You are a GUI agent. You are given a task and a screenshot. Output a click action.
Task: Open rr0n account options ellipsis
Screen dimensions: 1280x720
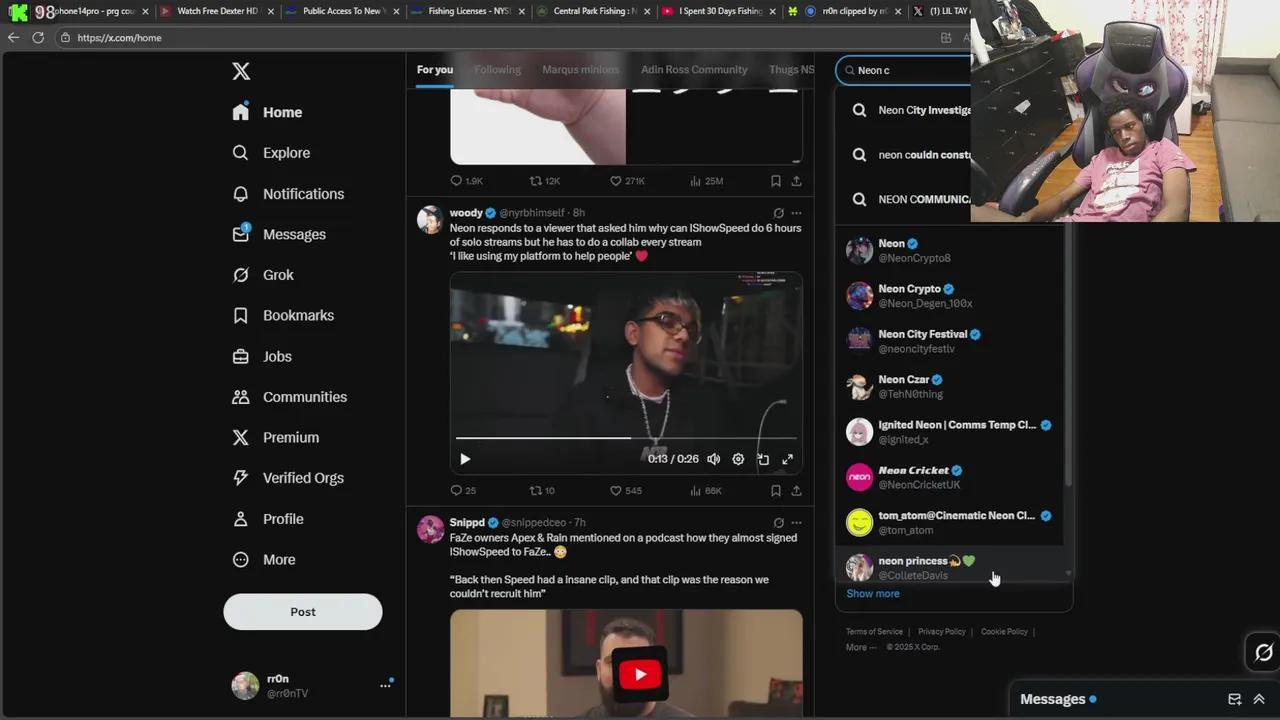coord(385,686)
